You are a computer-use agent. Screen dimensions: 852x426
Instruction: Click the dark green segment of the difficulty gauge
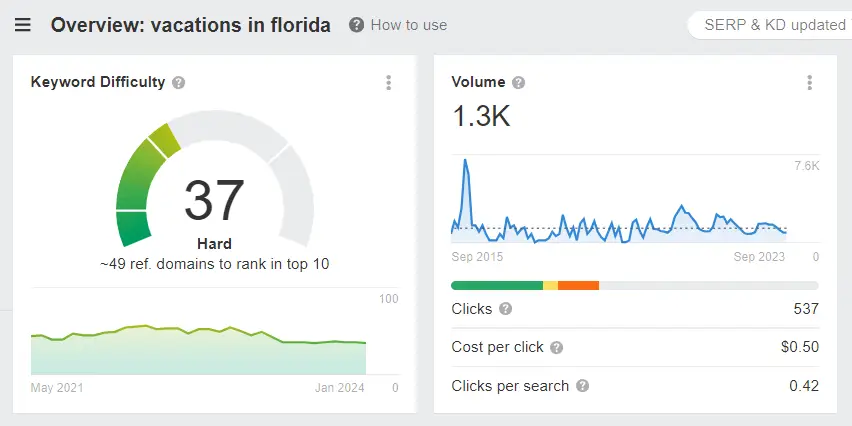click(134, 228)
